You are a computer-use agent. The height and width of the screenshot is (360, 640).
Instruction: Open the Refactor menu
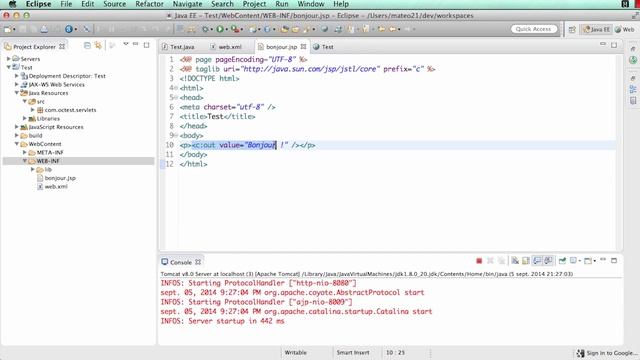click(x=149, y=4)
